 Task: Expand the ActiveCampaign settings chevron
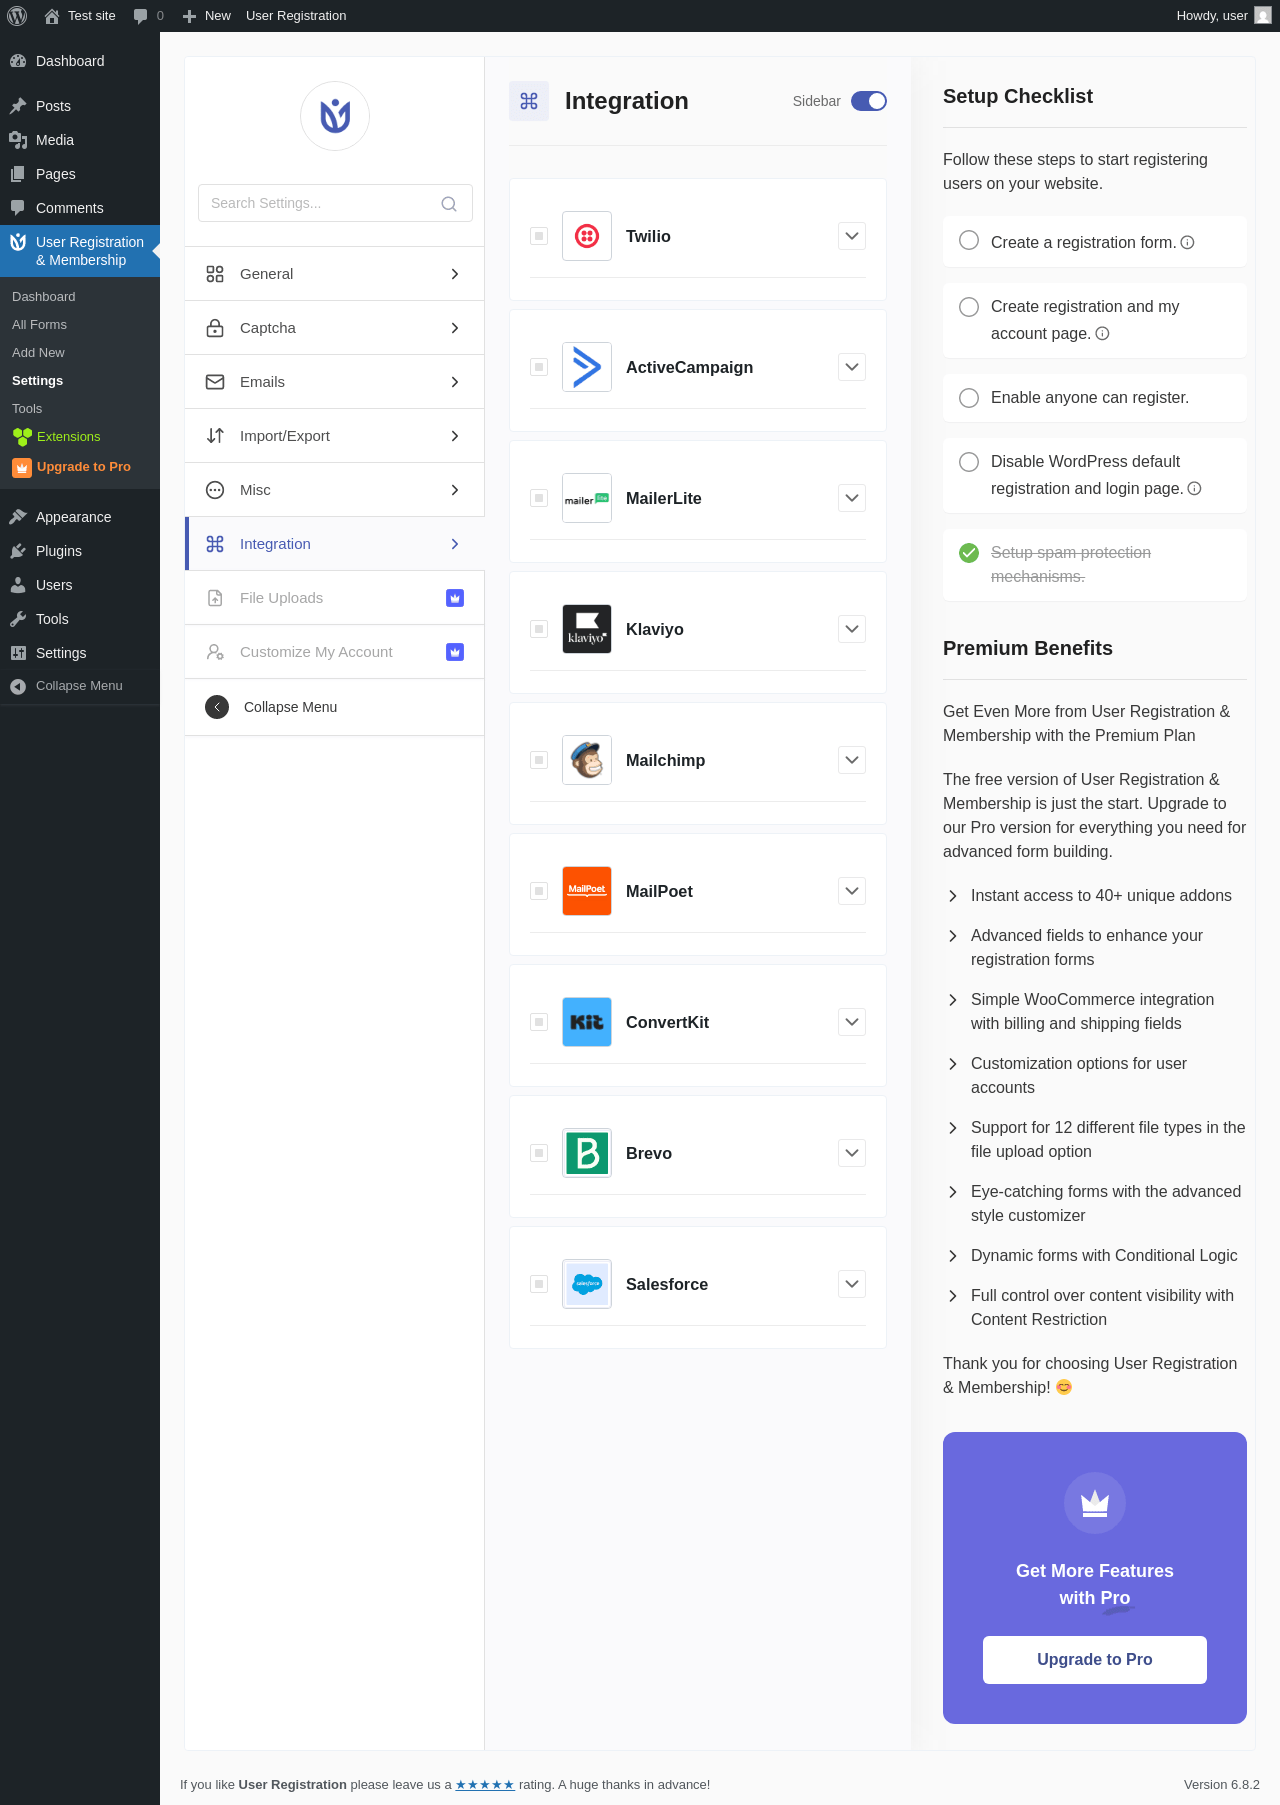coord(852,367)
